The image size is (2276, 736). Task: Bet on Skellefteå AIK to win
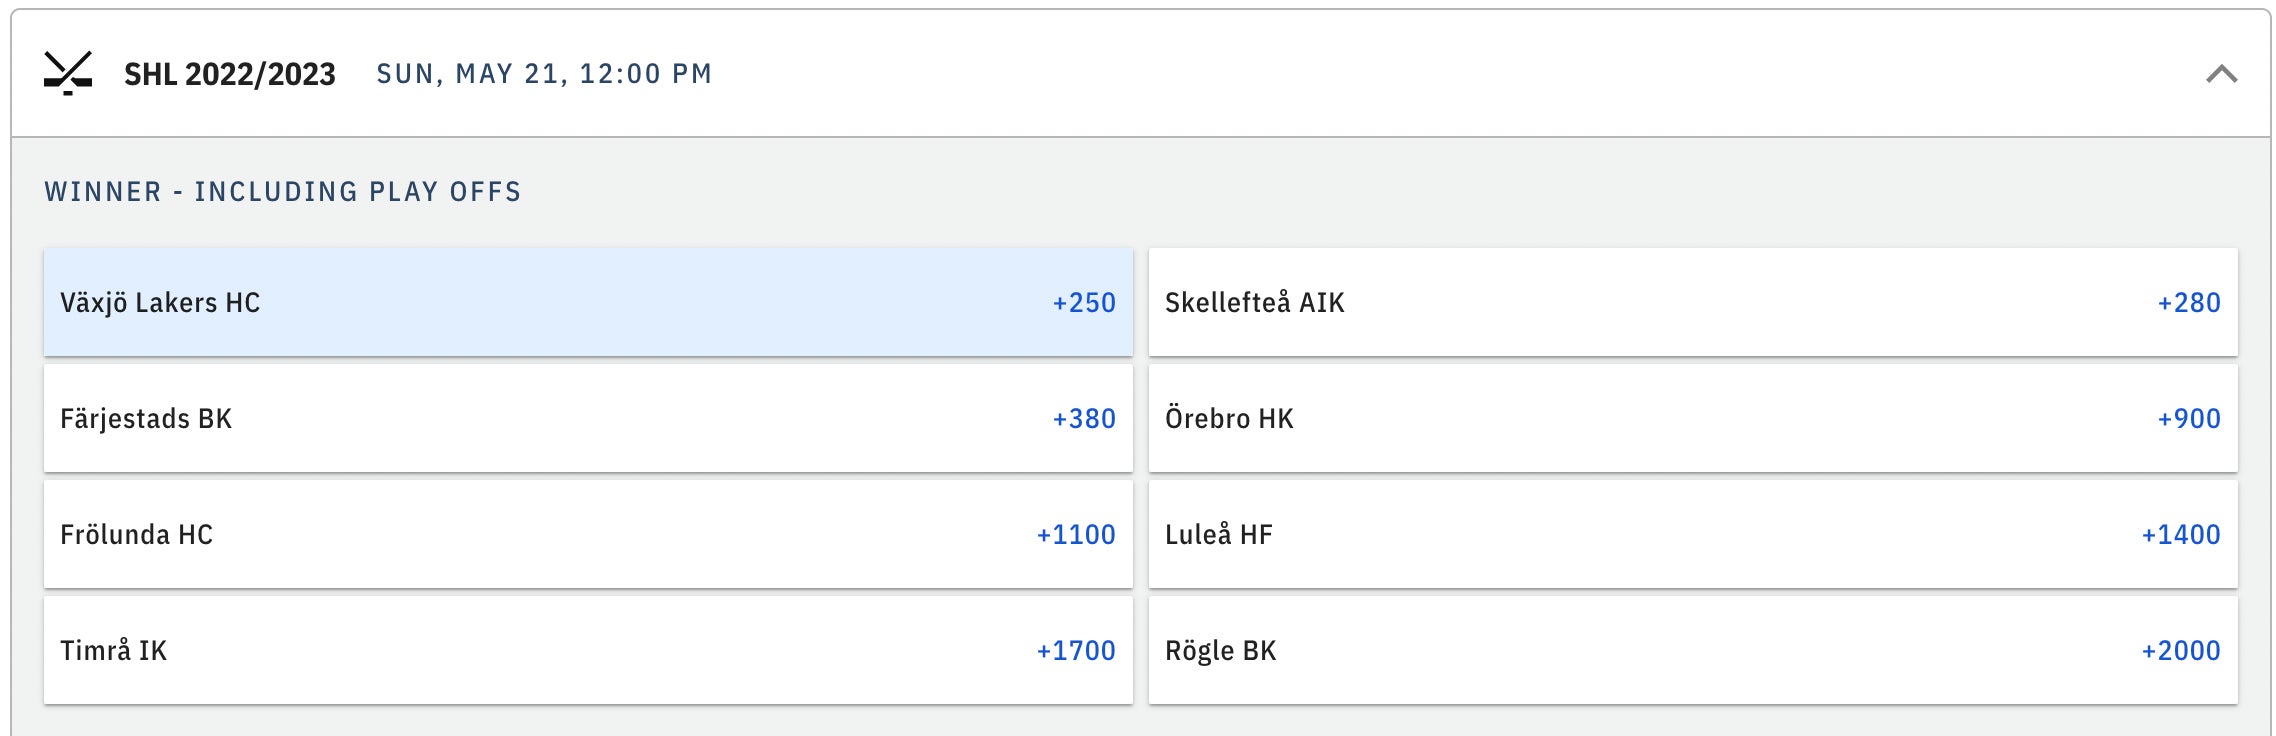(x=1692, y=302)
